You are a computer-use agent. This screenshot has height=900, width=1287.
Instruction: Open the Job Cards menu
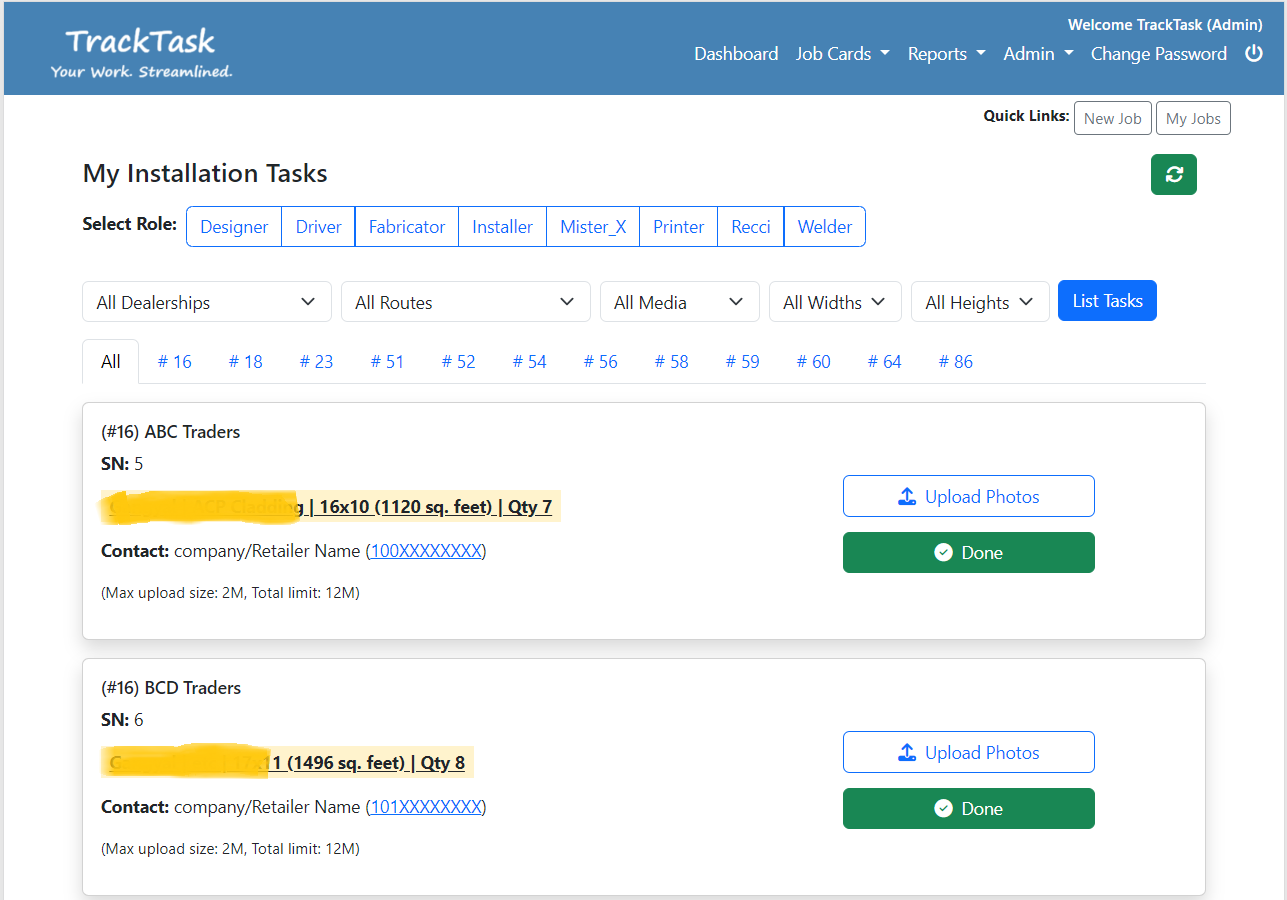pyautogui.click(x=842, y=54)
